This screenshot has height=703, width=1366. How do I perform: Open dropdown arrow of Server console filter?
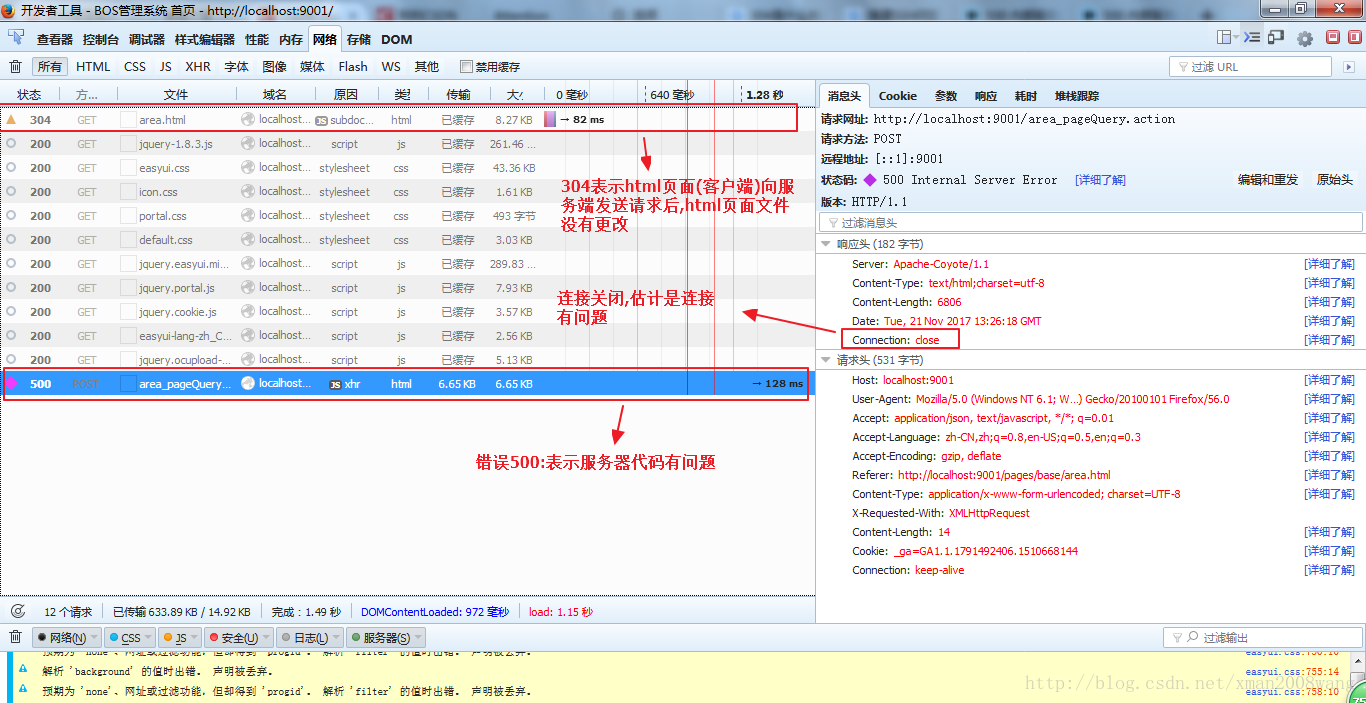coord(418,638)
